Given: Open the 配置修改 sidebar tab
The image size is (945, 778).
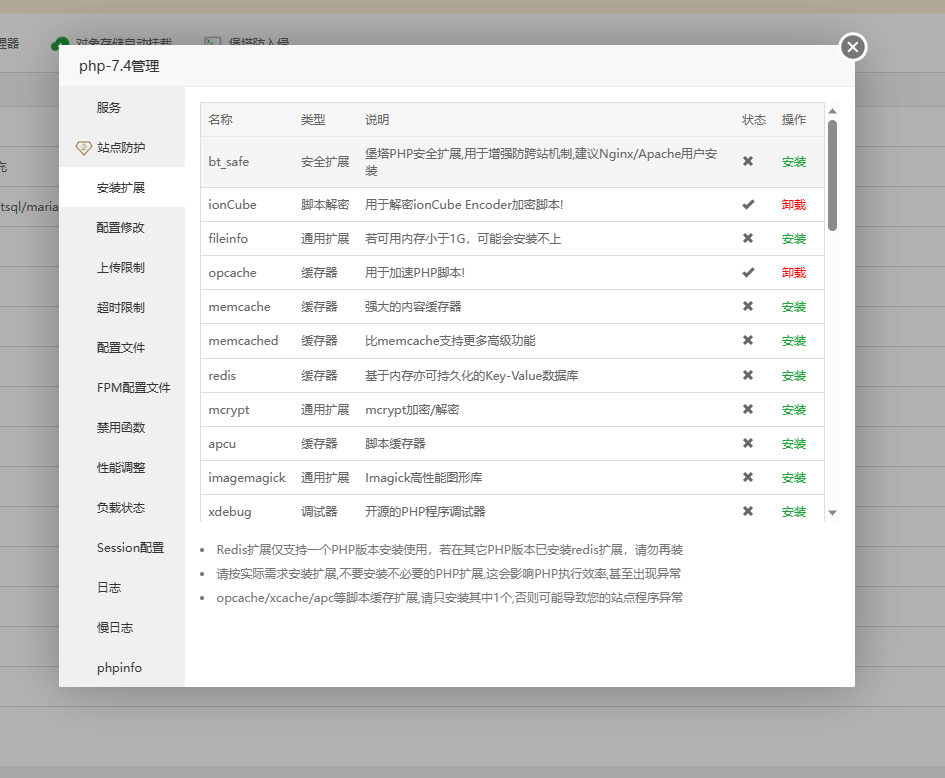Looking at the screenshot, I should tap(121, 227).
